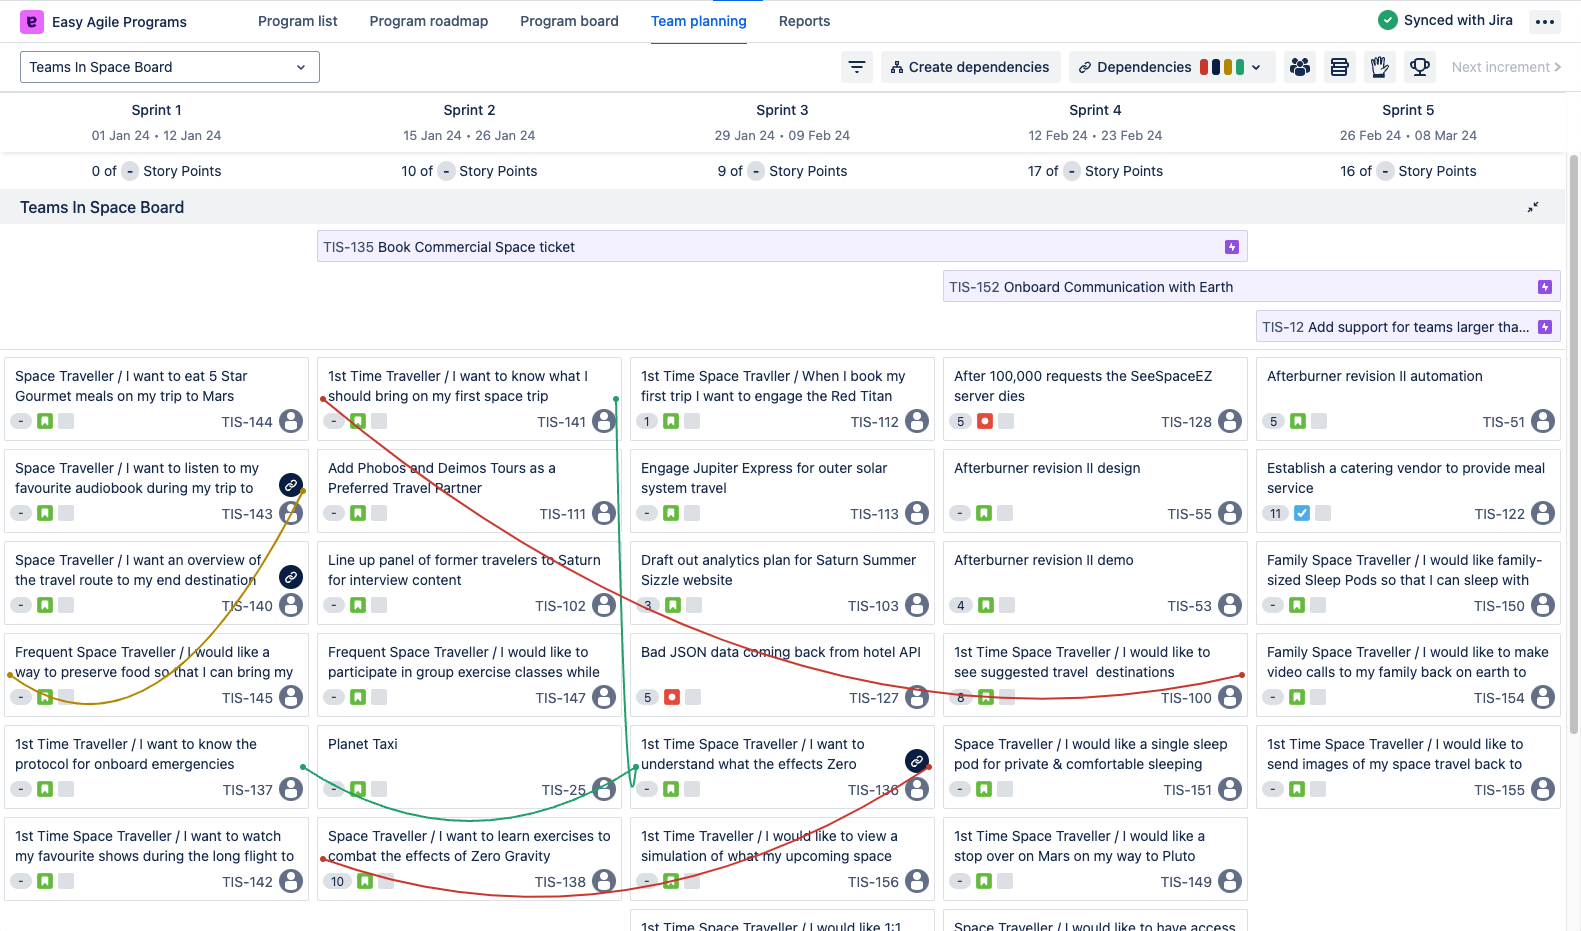
Task: Click the 11-point badge on TIS-122
Action: [1276, 513]
